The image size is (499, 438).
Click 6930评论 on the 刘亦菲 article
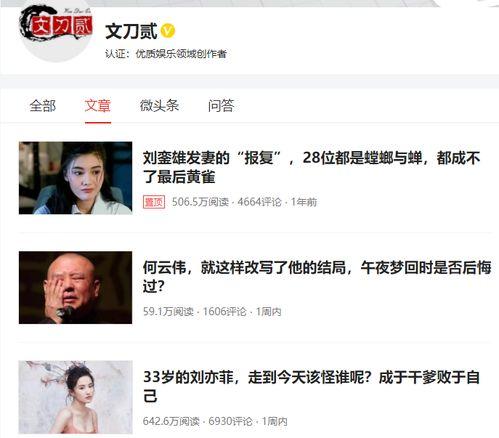[230, 421]
